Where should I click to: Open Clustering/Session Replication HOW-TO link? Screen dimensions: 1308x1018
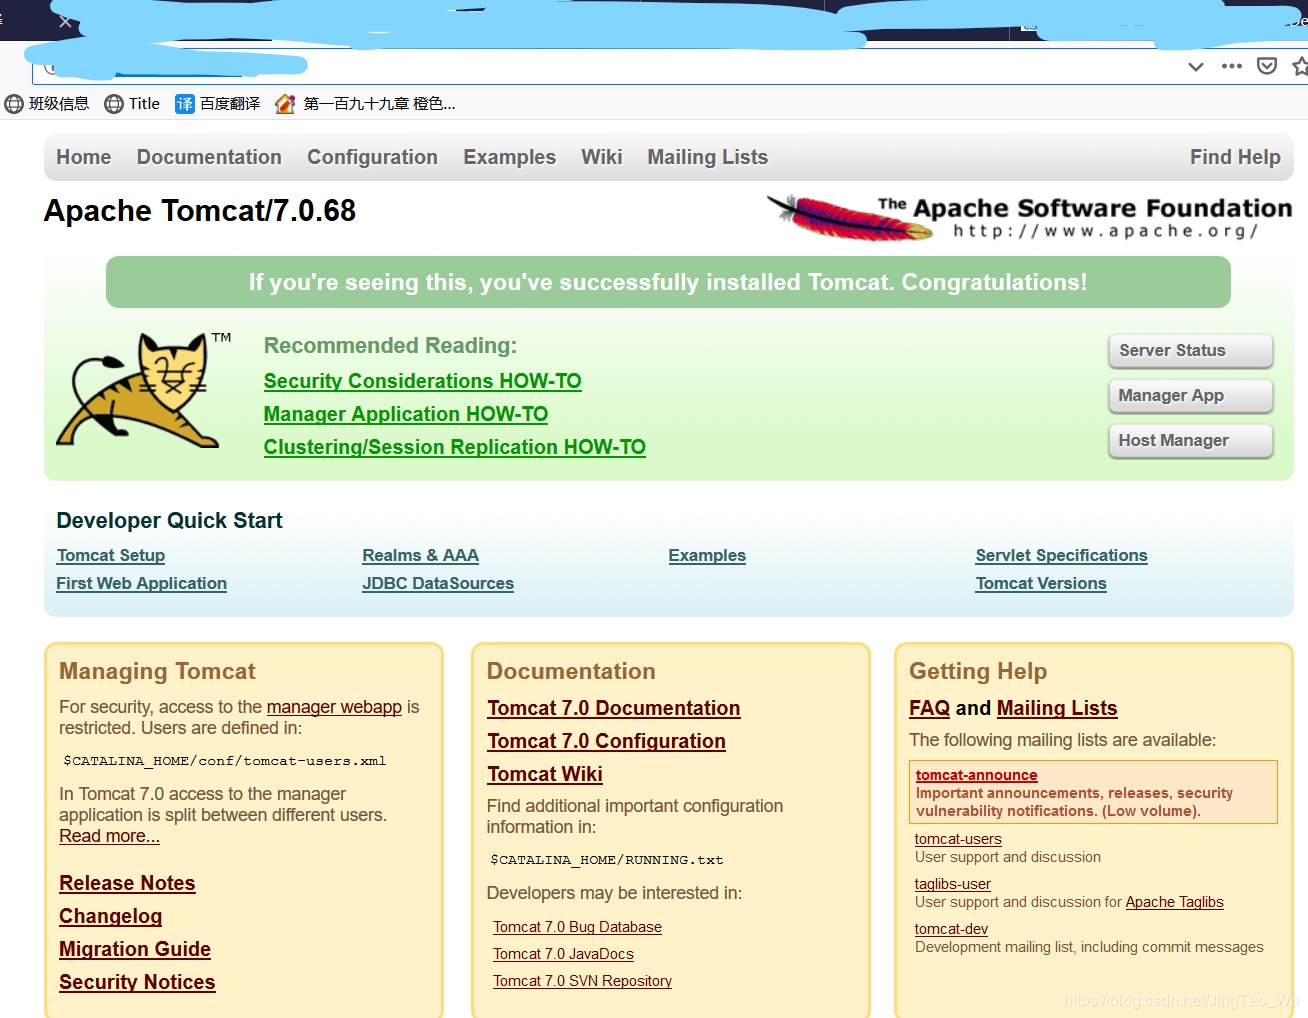[x=455, y=447]
